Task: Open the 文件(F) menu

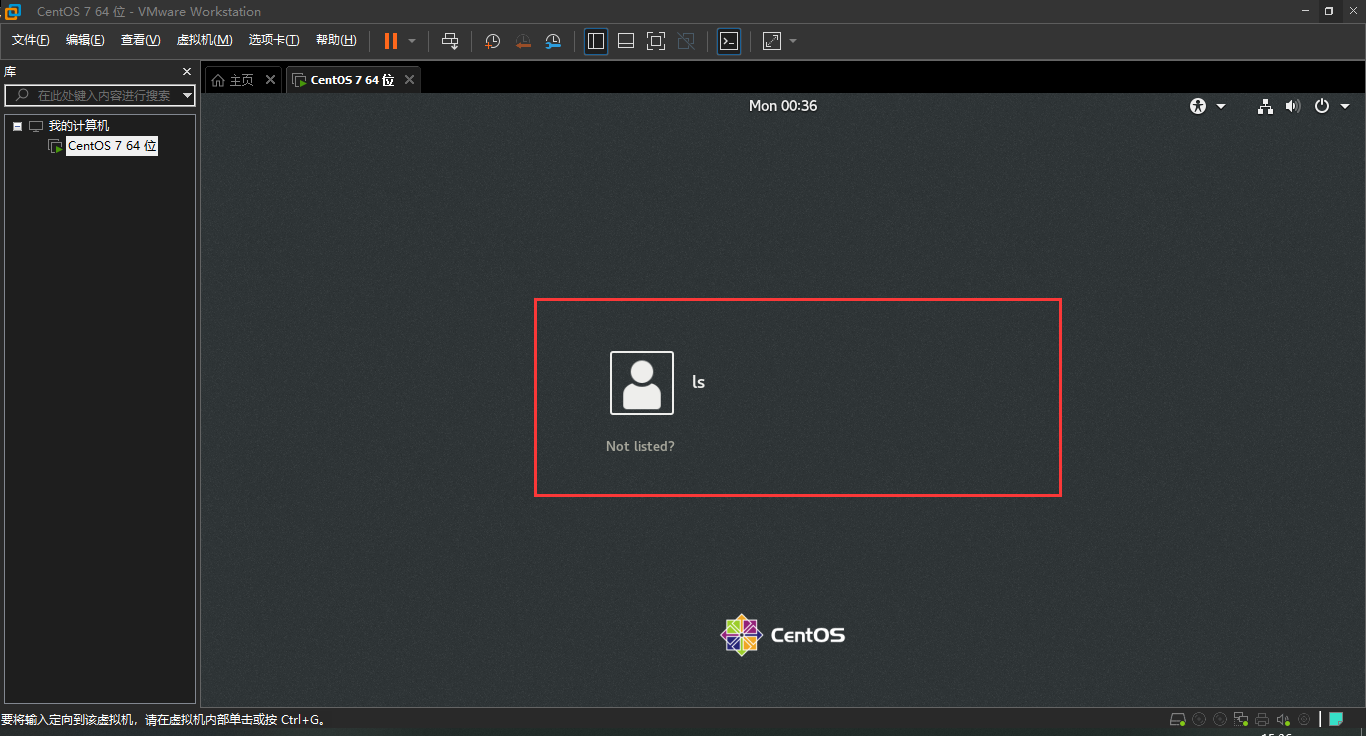Action: pos(31,40)
